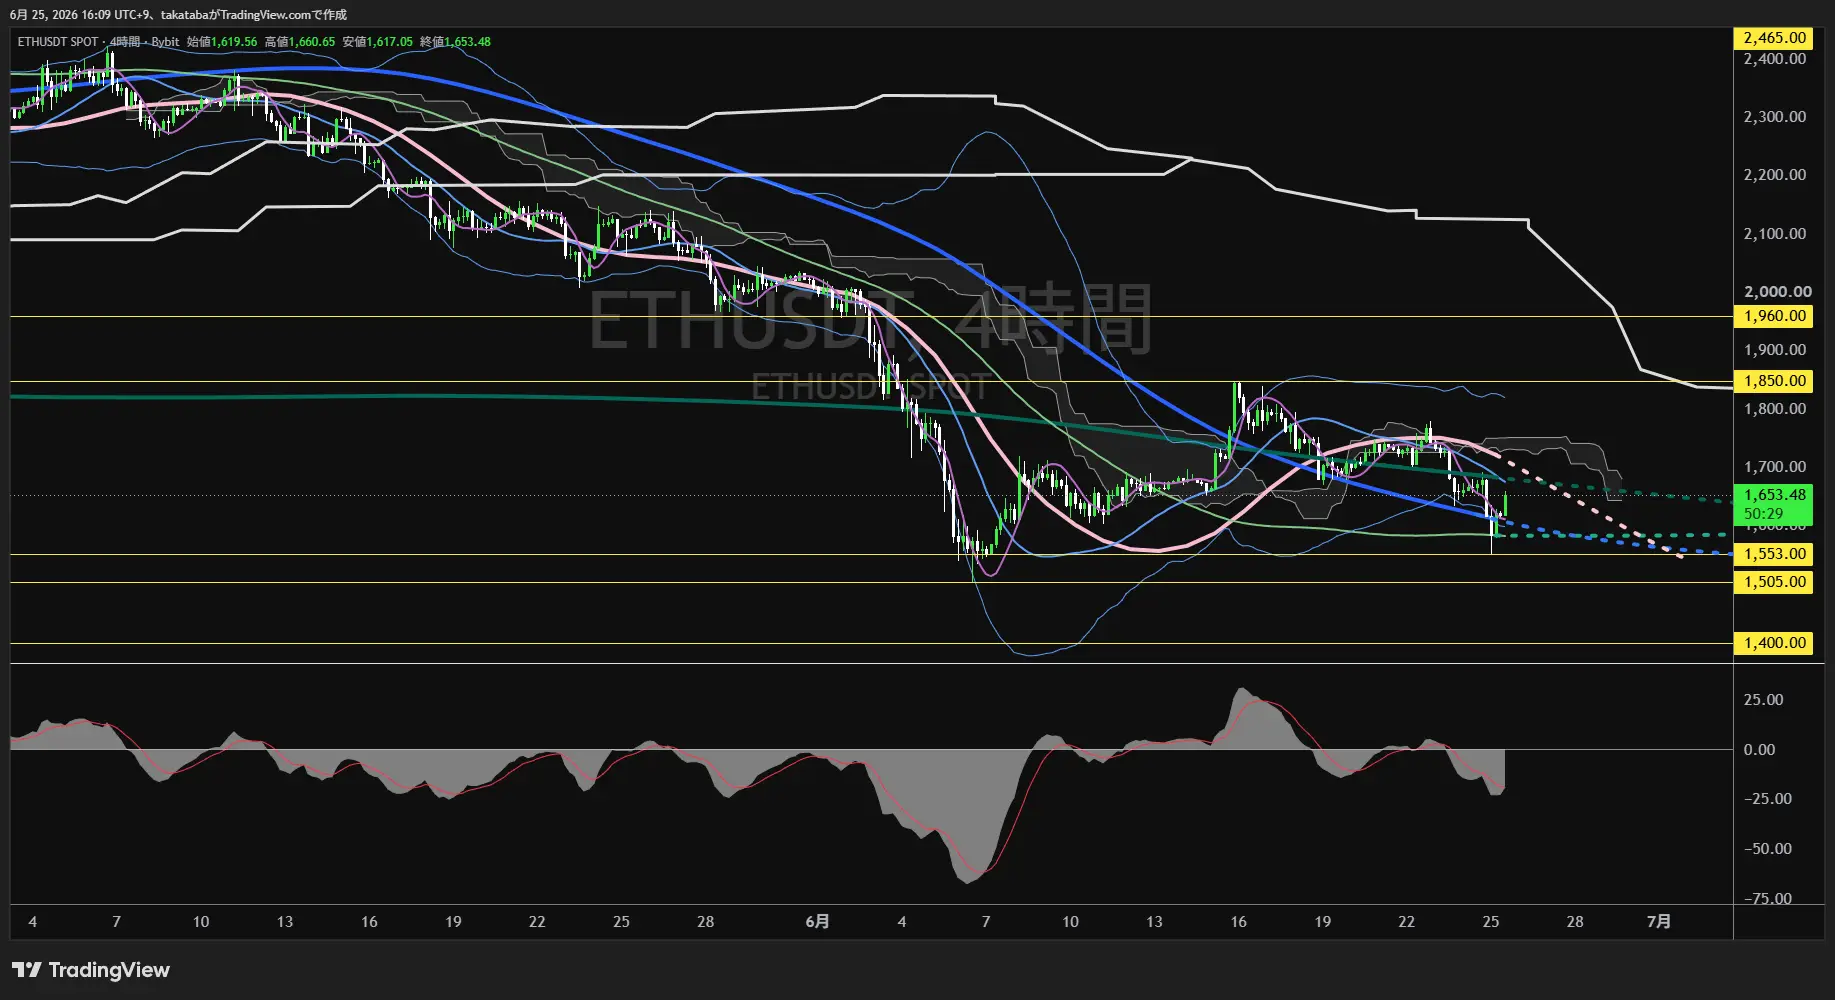Screen dimensions: 1835x1000
Task: Click the oscillator −25.00 axis label
Action: pyautogui.click(x=1767, y=799)
